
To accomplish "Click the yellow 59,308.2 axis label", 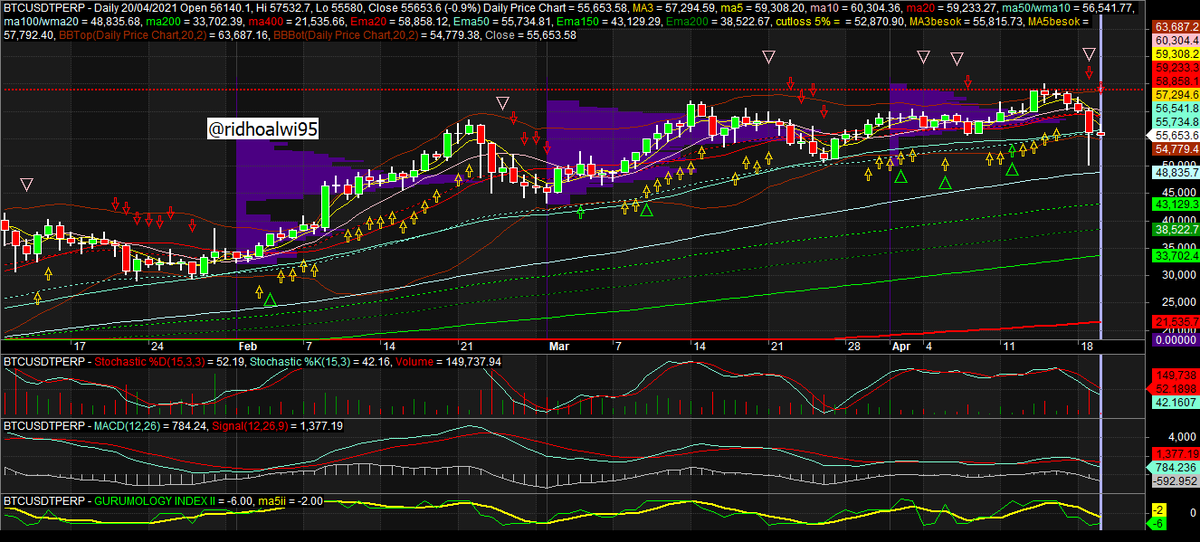I will pyautogui.click(x=1176, y=54).
